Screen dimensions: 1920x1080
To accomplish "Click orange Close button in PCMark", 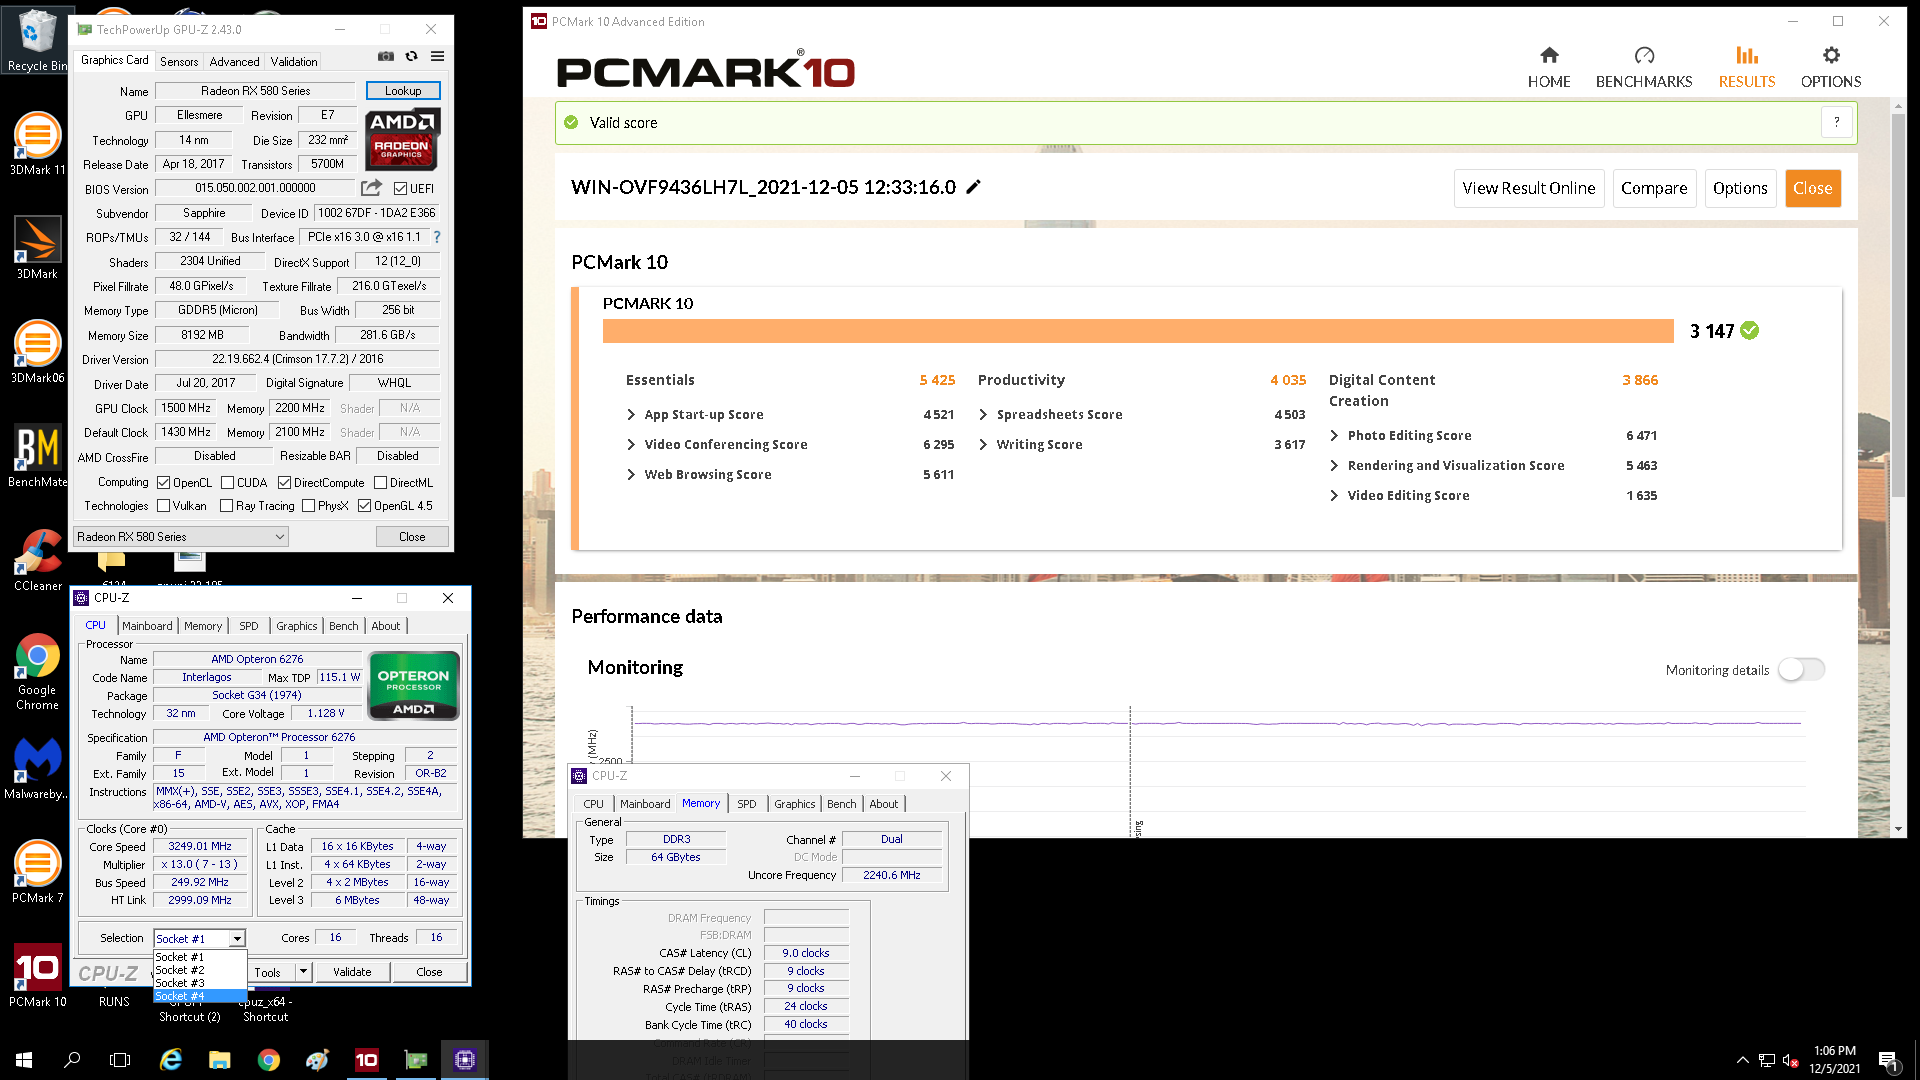I will point(1812,188).
